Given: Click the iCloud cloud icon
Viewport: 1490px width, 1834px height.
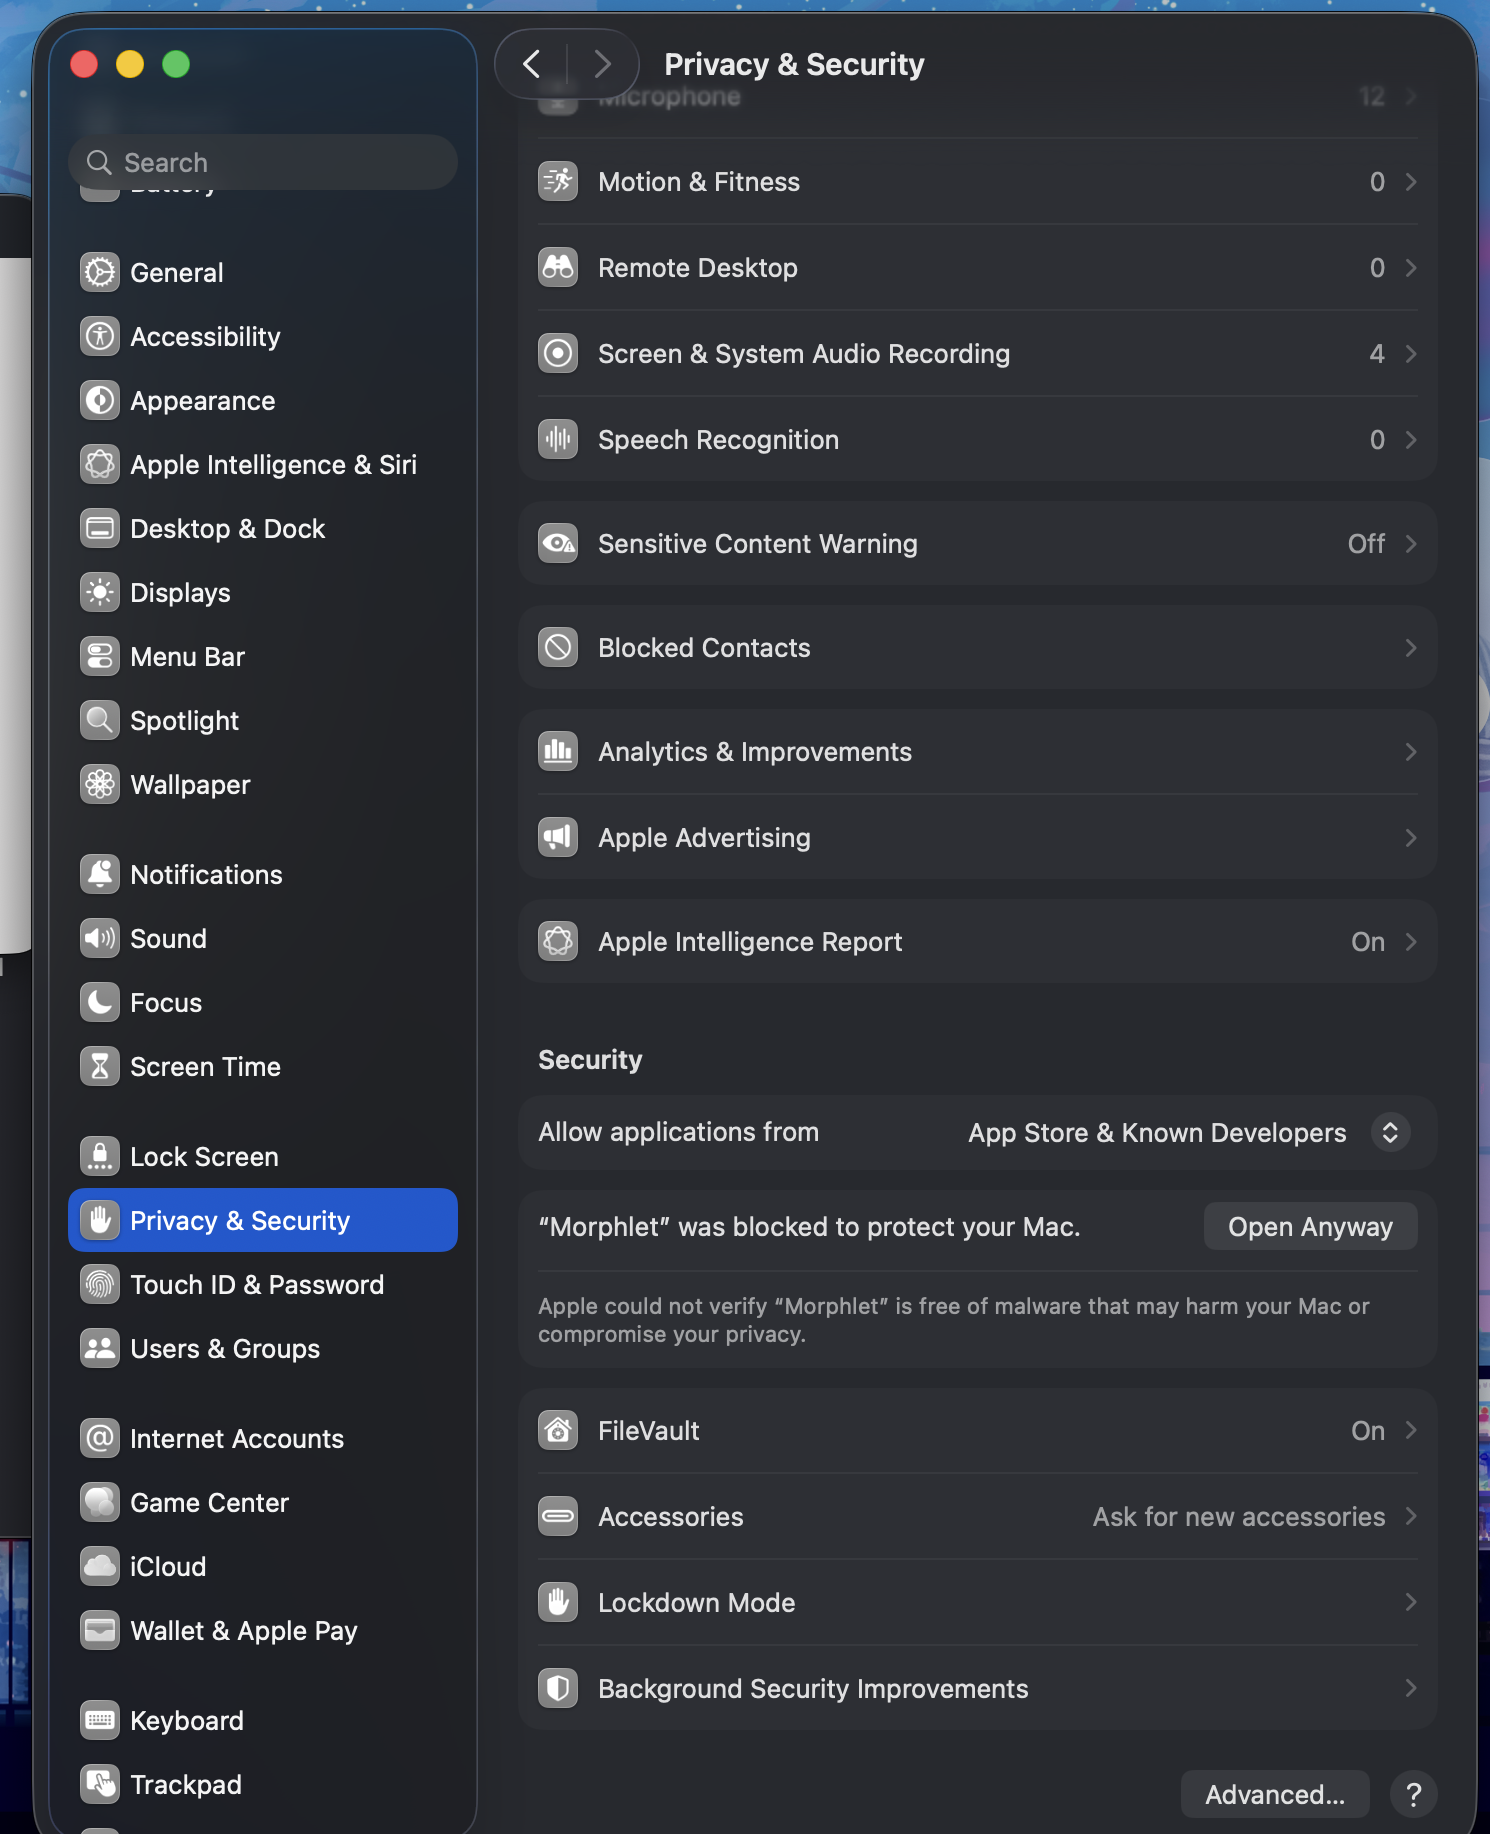Looking at the screenshot, I should (x=100, y=1566).
